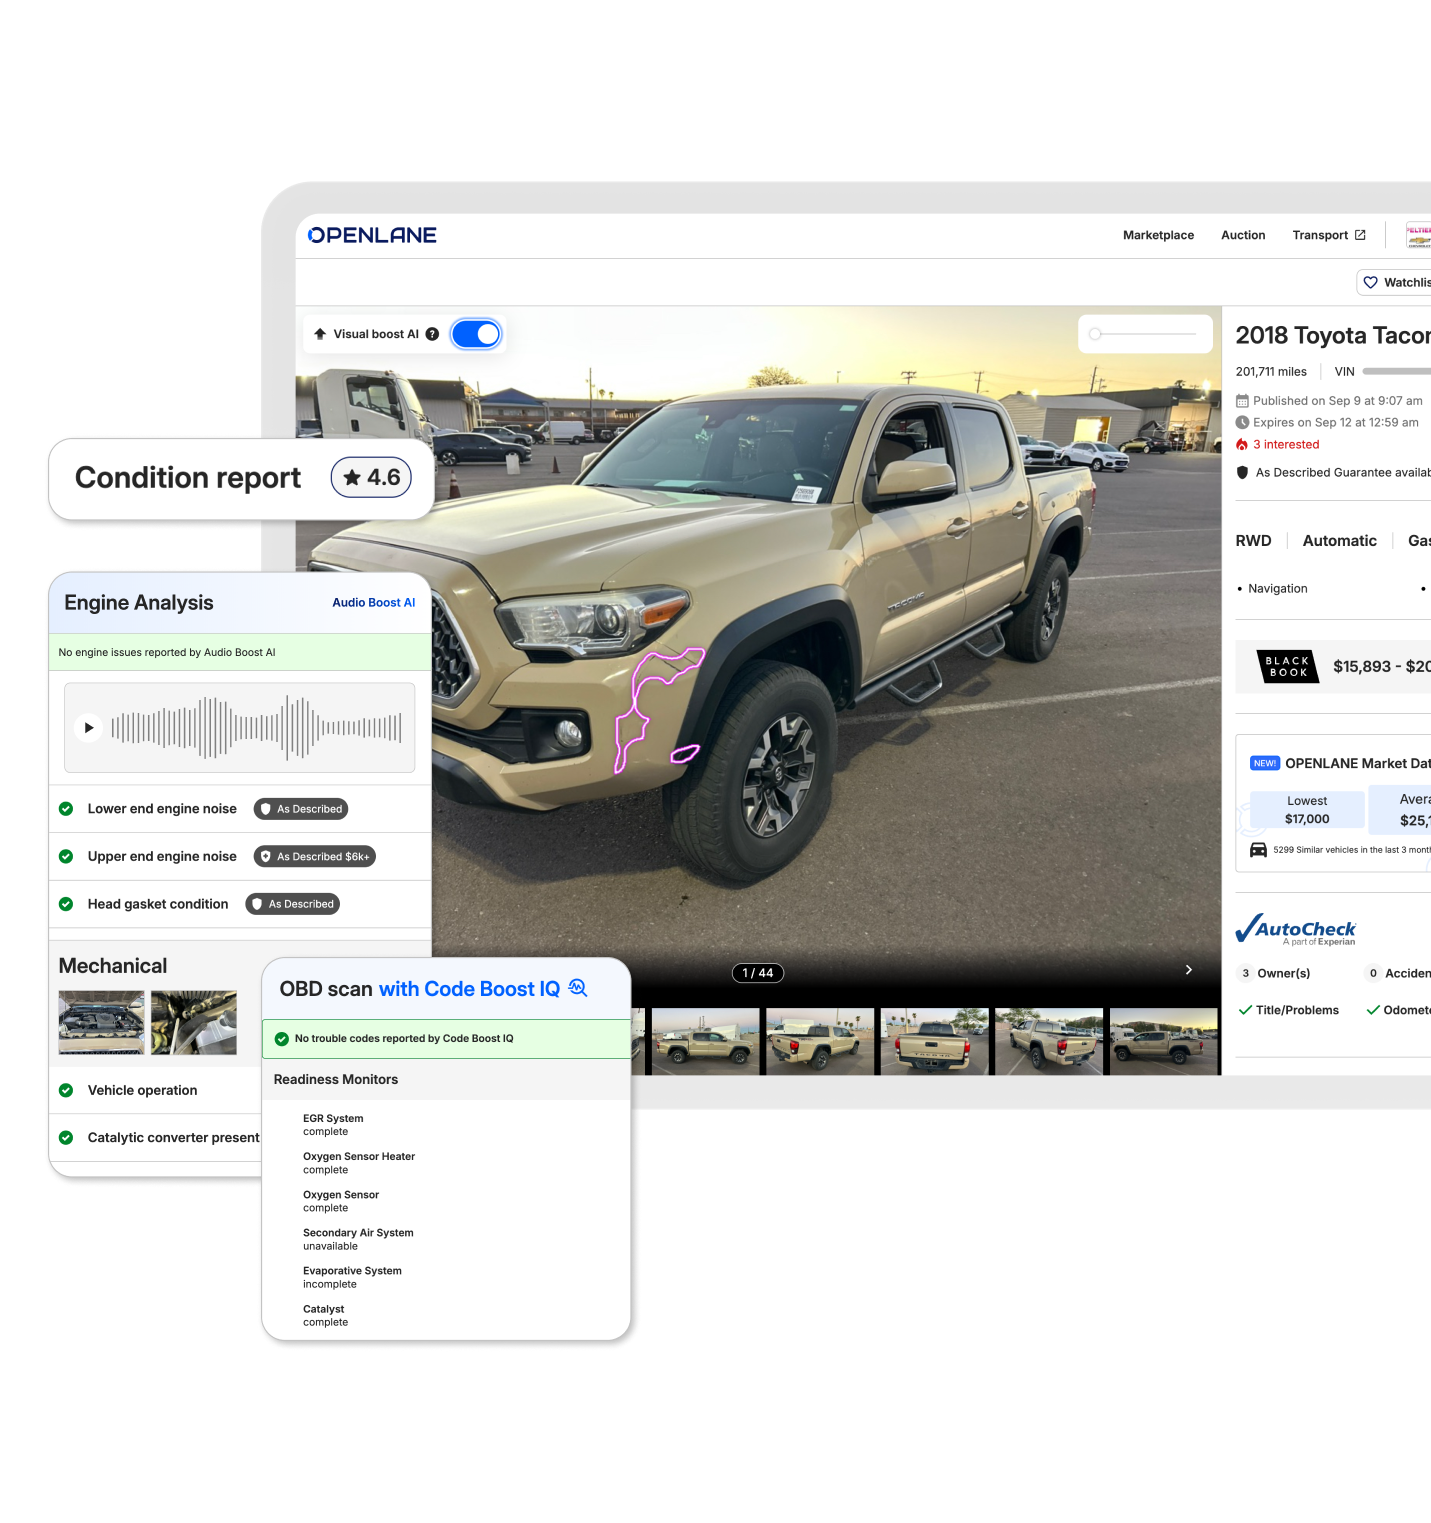Click the image slider above the photo
Image resolution: width=1431 pixels, height=1523 pixels.
1144,334
